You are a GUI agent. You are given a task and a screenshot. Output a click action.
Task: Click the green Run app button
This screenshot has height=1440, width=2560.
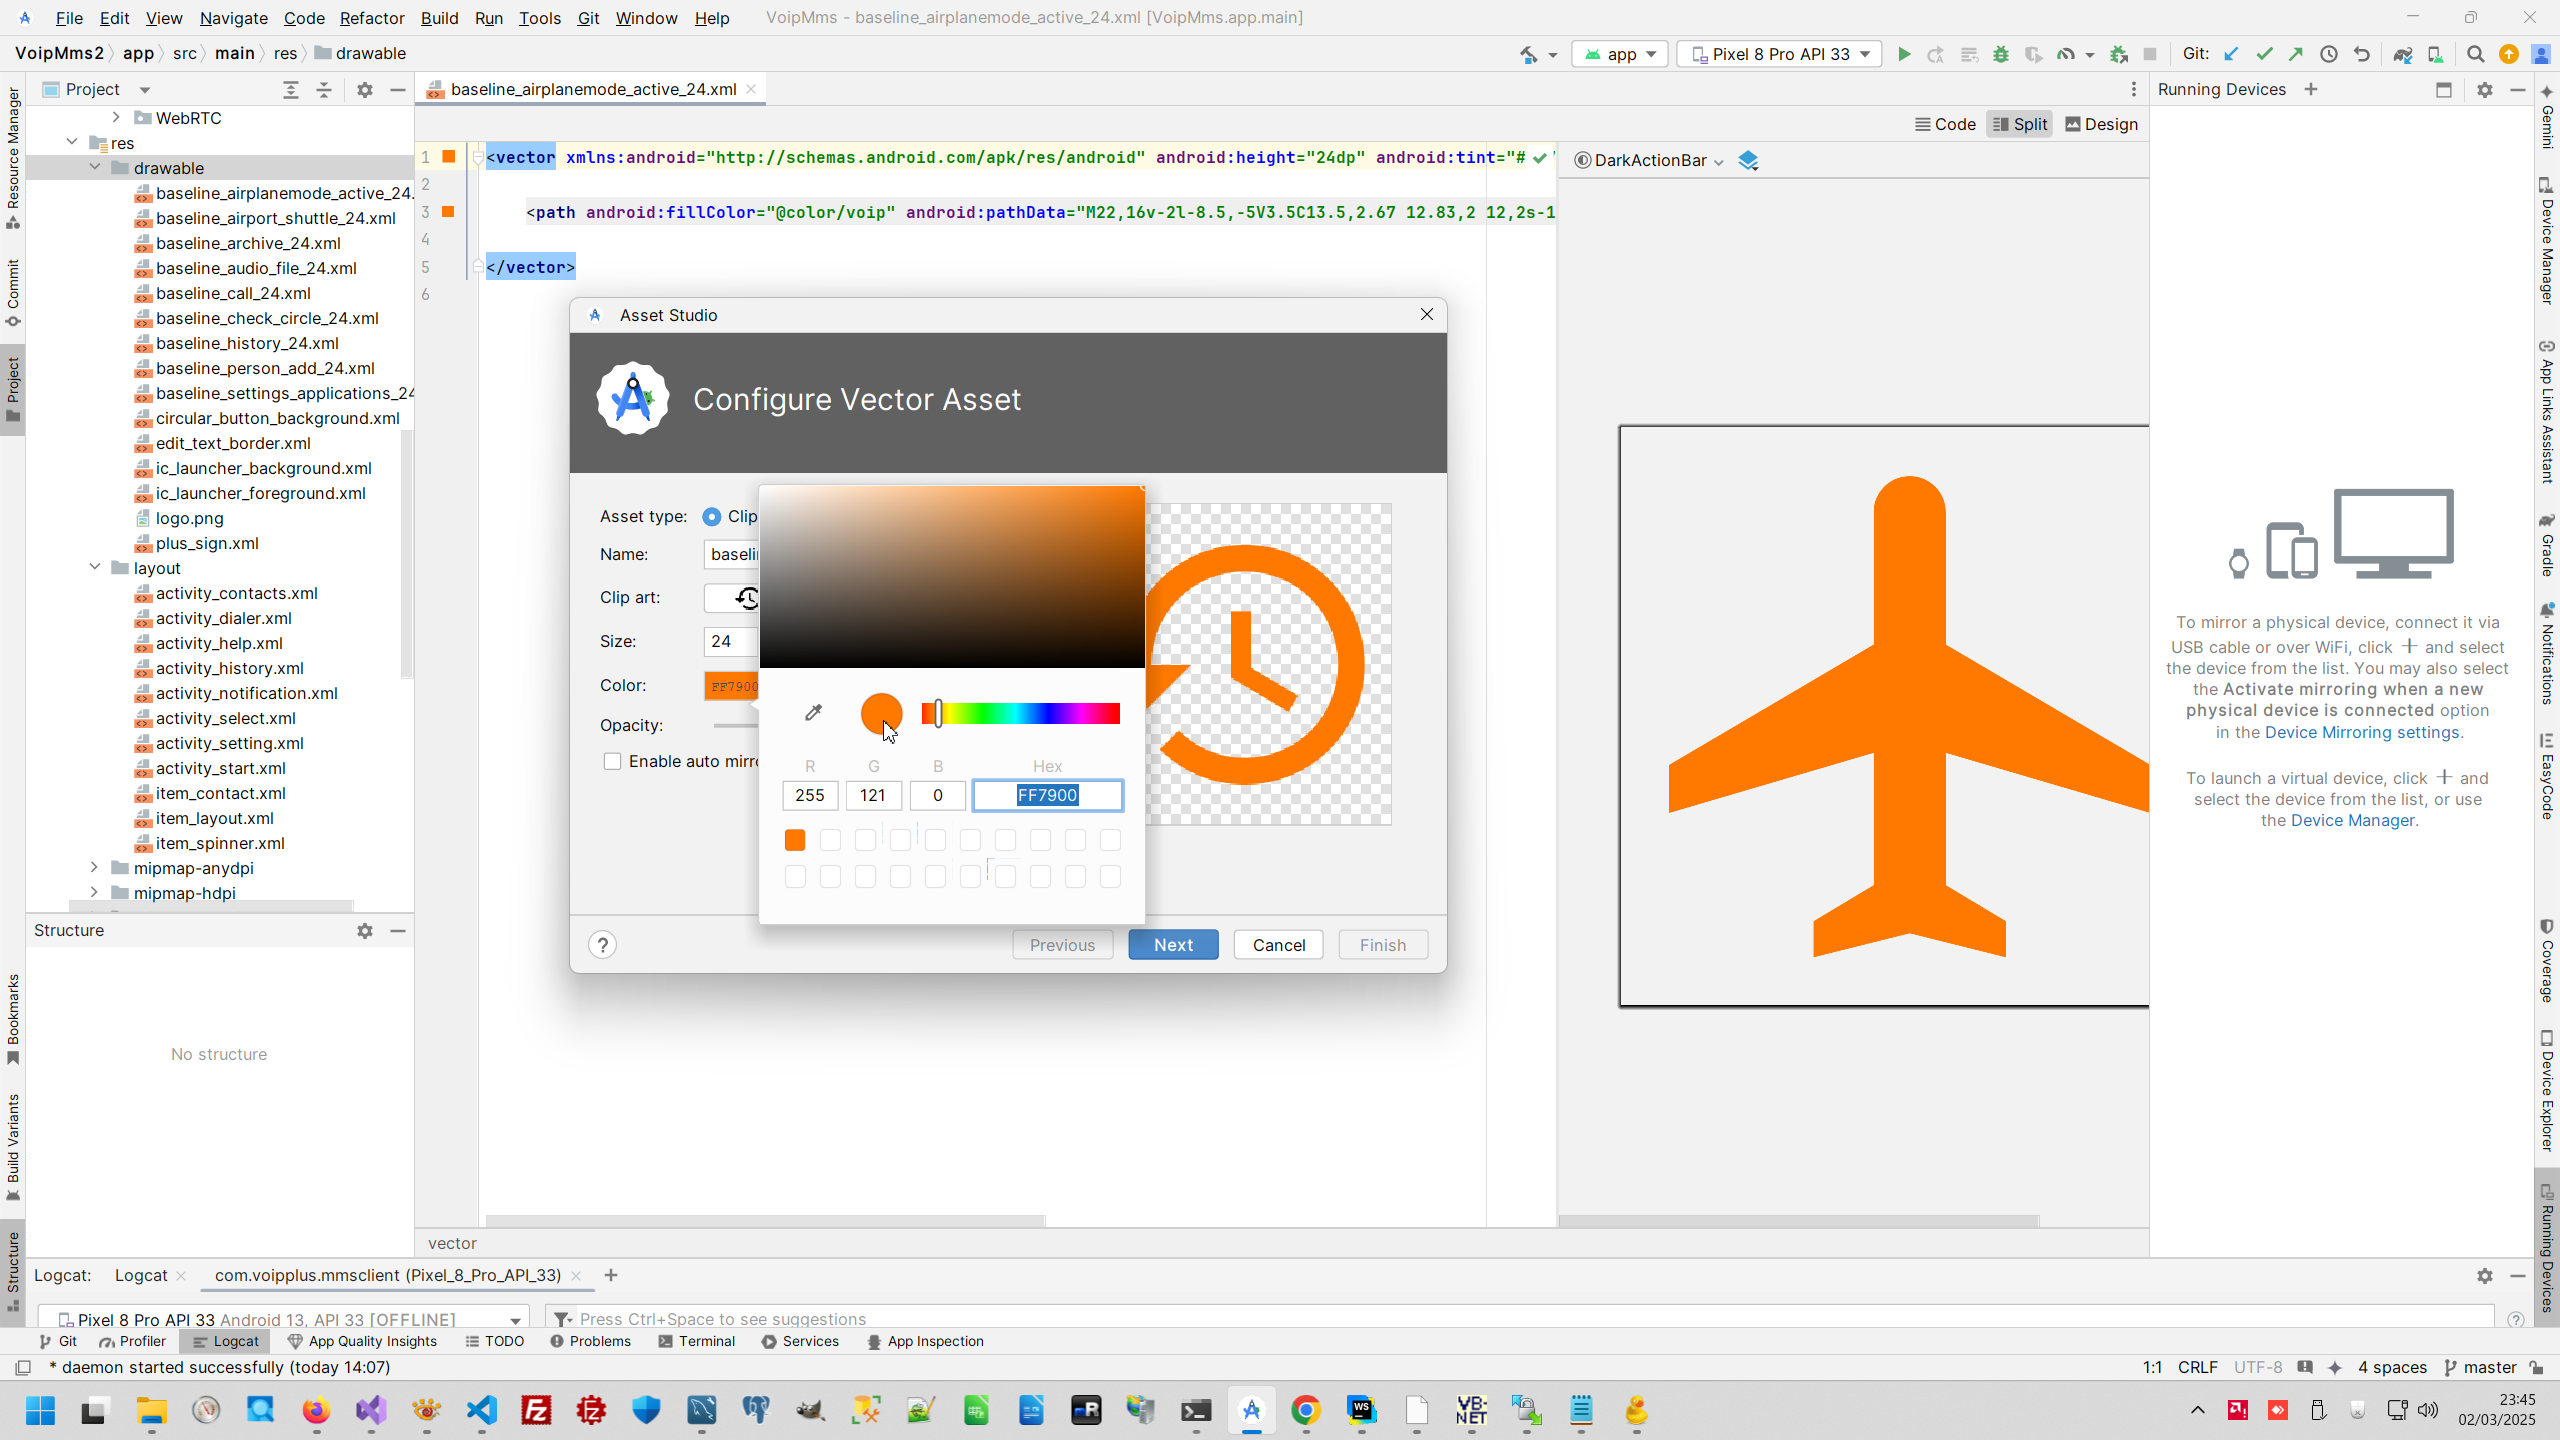coord(1904,54)
